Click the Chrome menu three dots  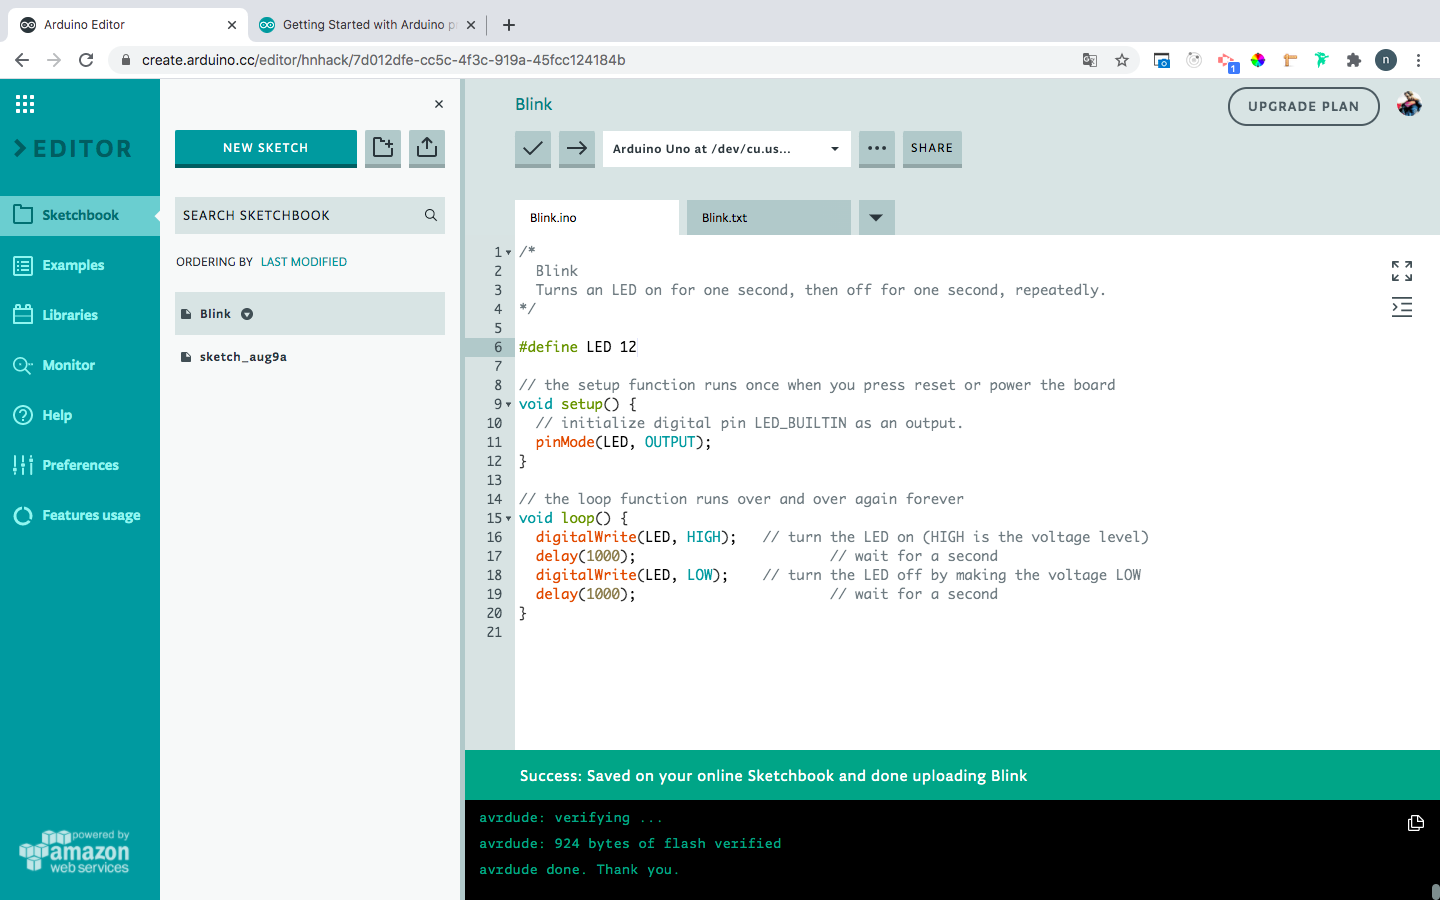click(x=1418, y=60)
